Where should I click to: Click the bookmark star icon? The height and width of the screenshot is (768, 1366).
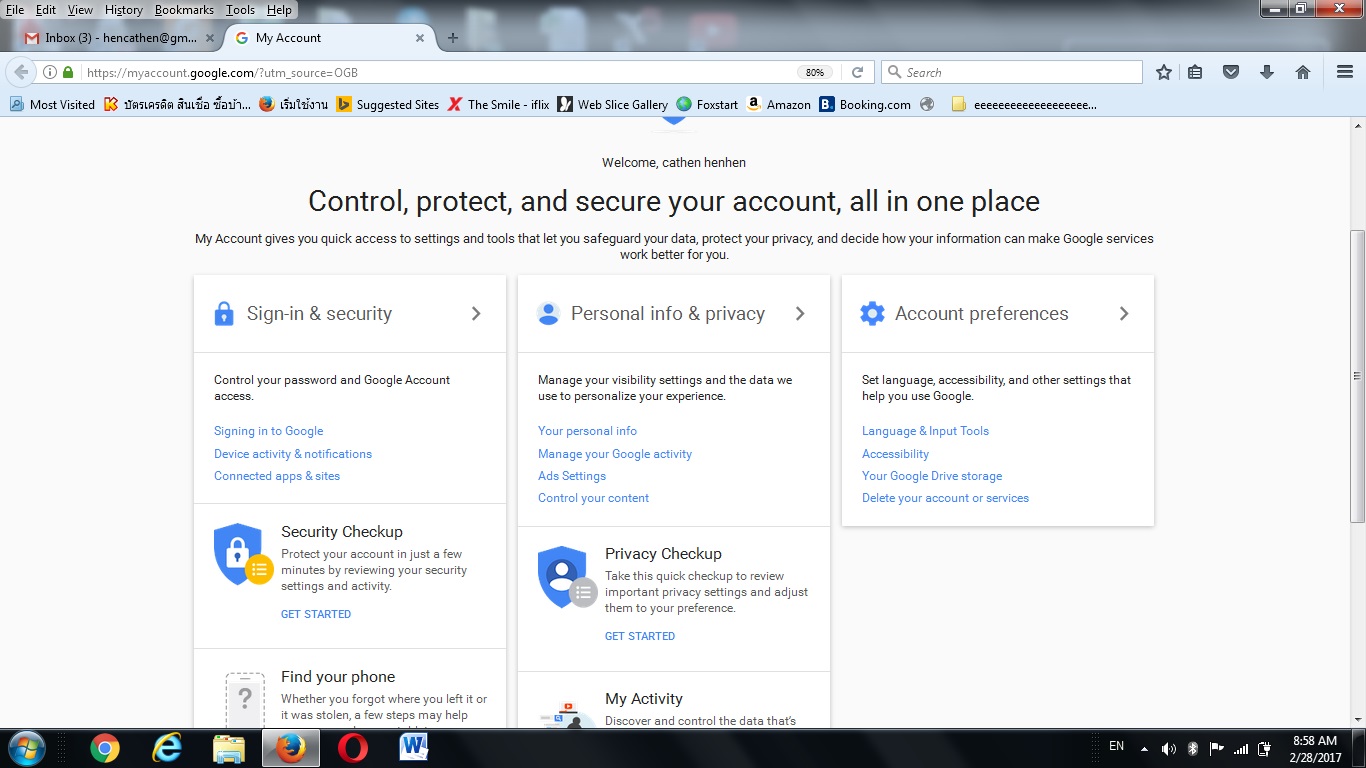pyautogui.click(x=1164, y=72)
